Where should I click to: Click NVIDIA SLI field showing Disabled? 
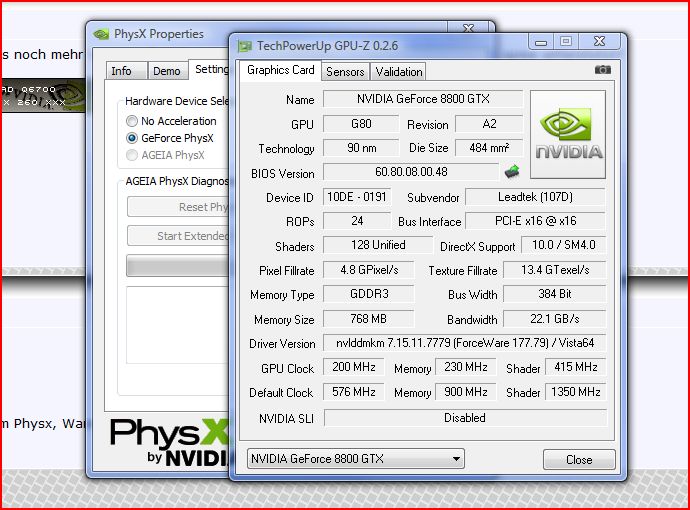click(x=465, y=418)
